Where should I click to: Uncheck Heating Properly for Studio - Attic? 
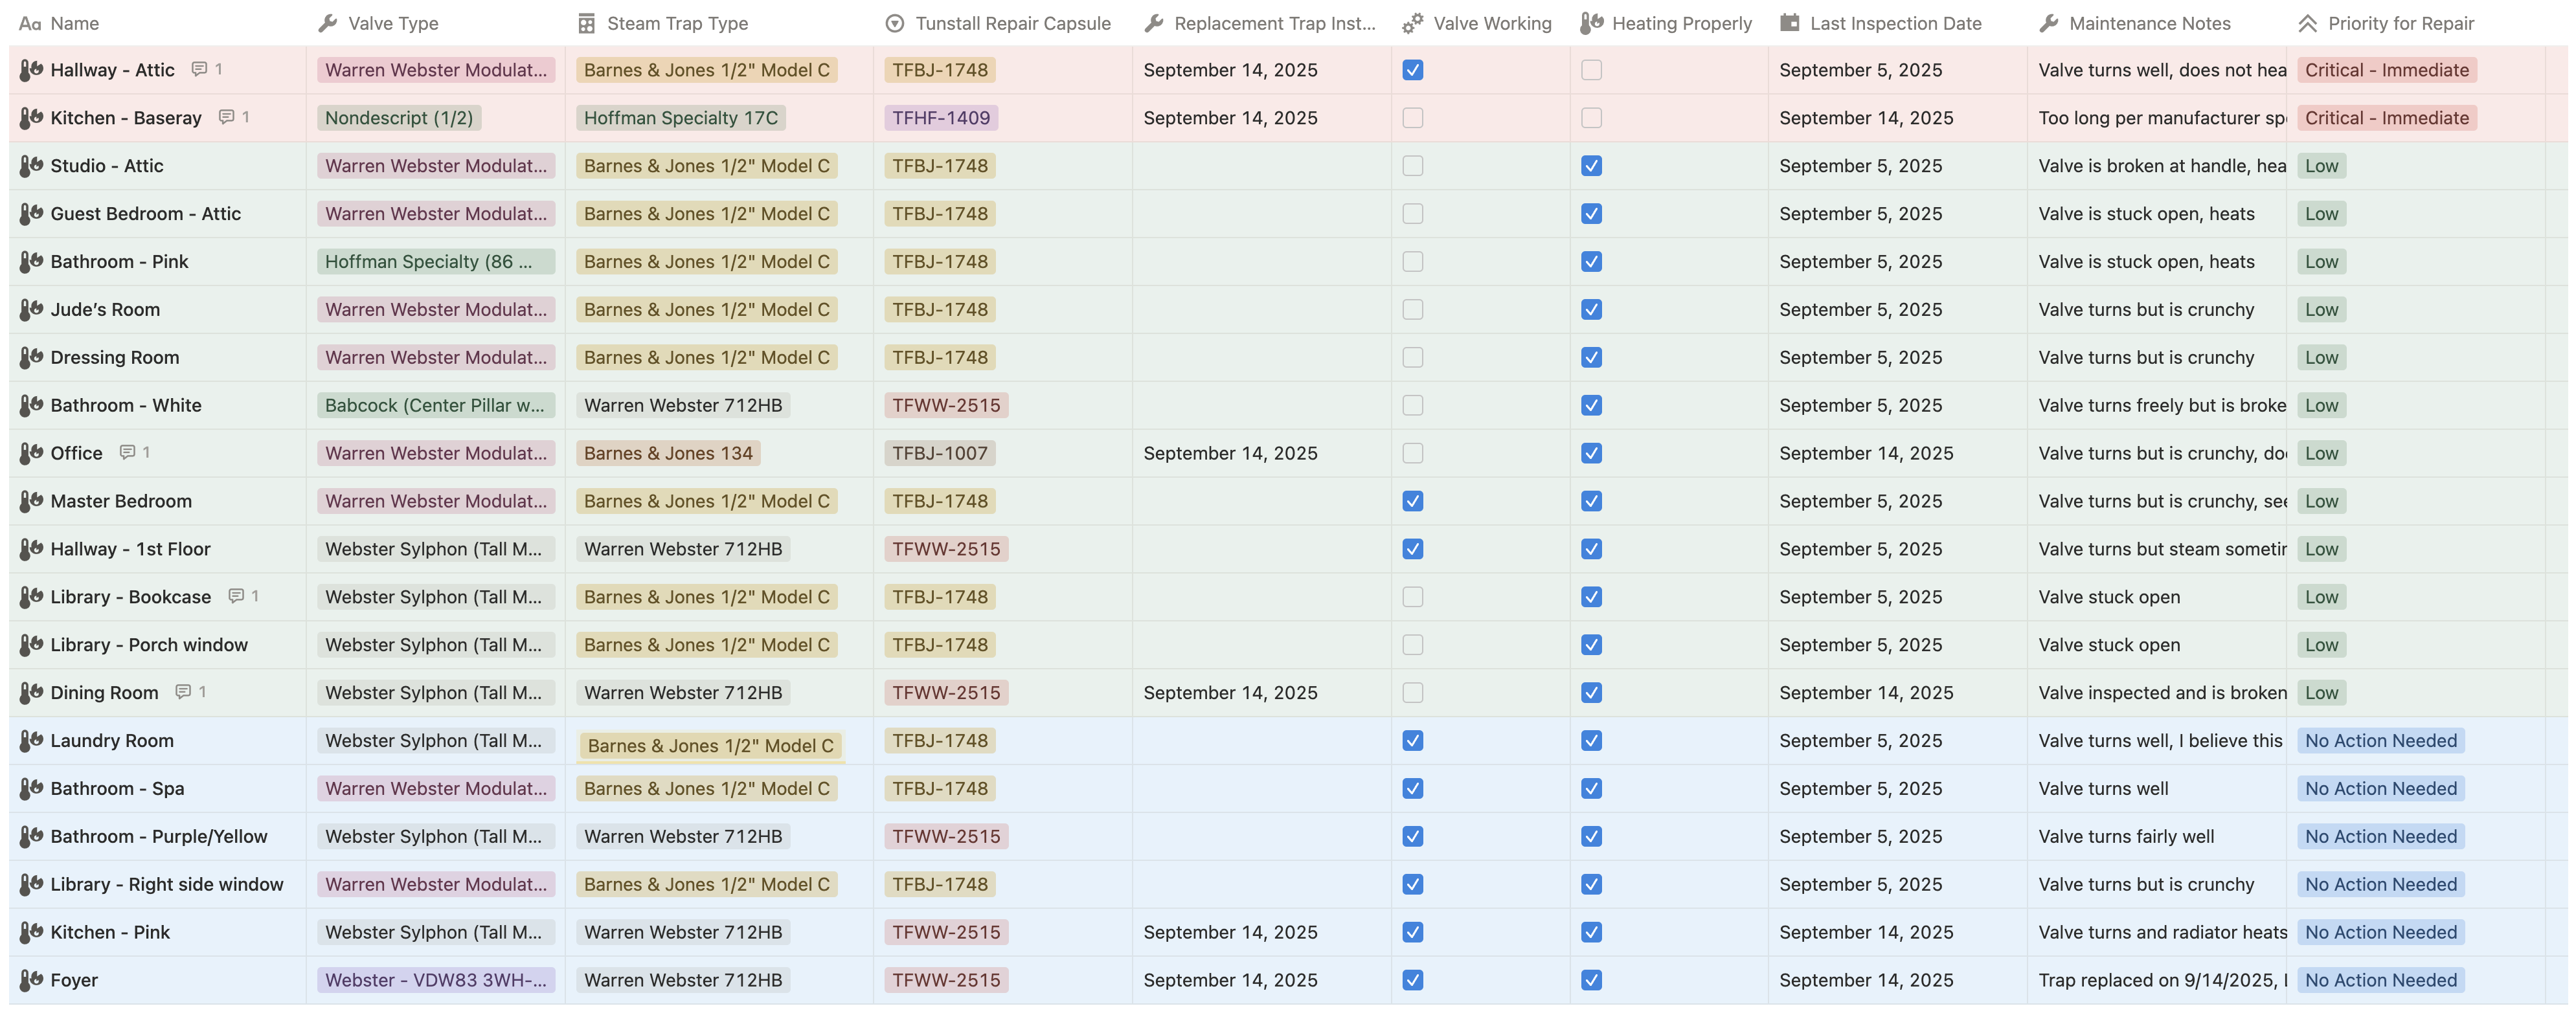(1592, 165)
